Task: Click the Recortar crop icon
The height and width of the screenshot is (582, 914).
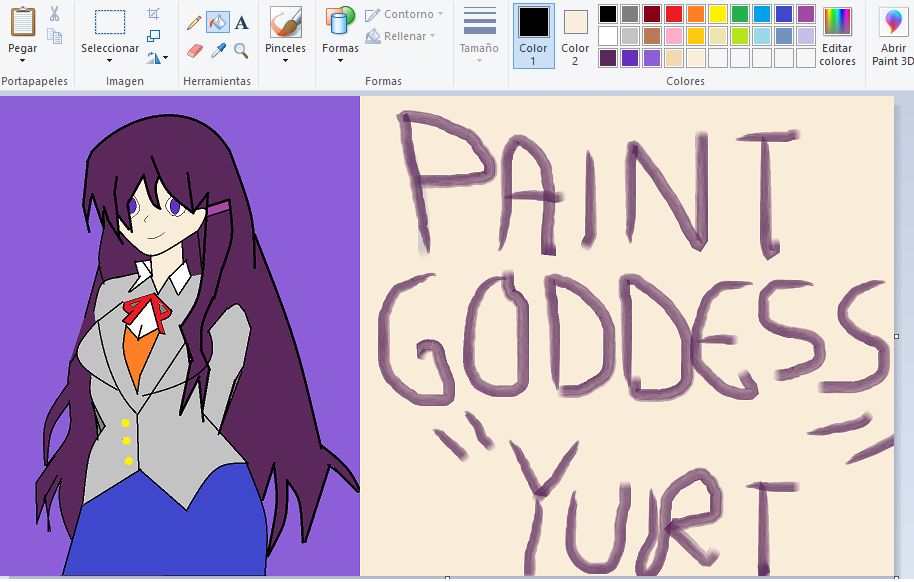Action: pyautogui.click(x=153, y=13)
